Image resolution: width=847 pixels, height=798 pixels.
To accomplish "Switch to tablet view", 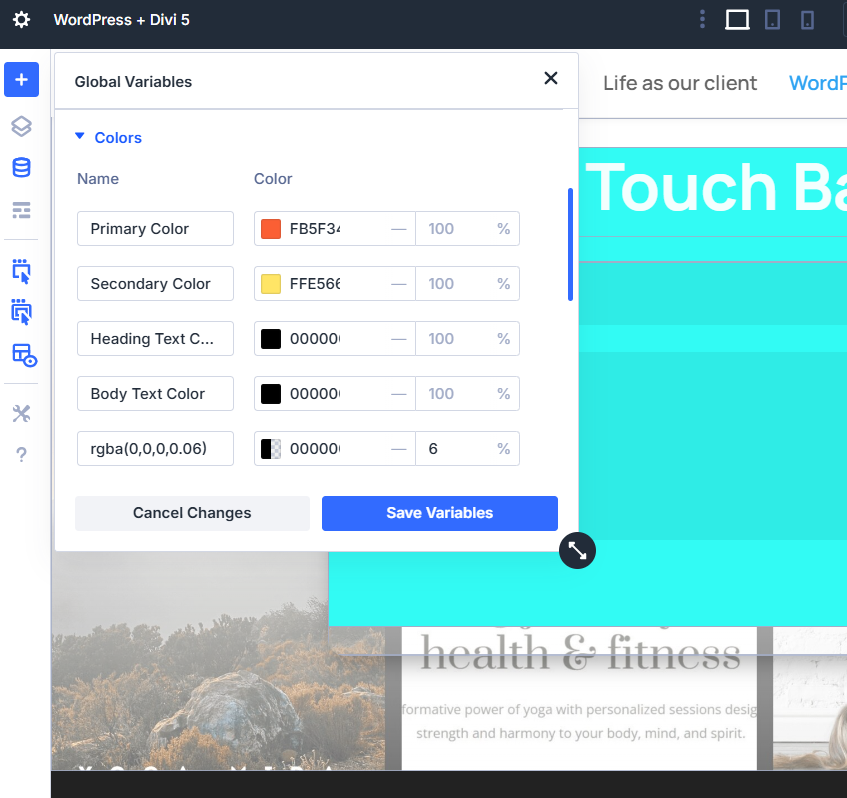I will coord(772,20).
